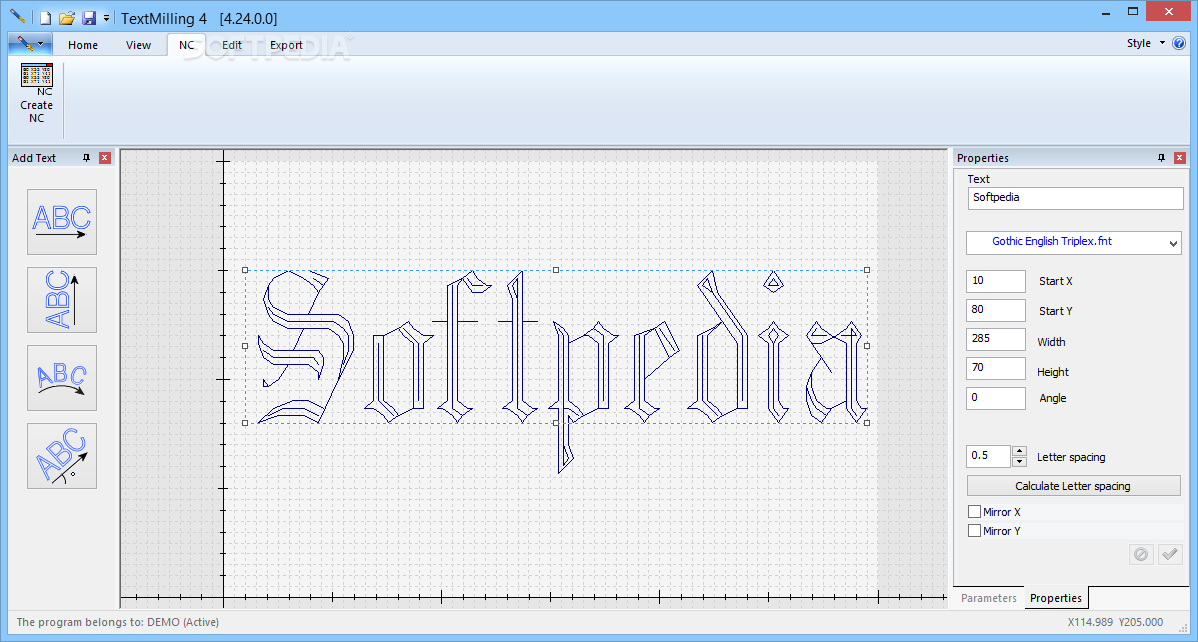The image size is (1198, 642).
Task: Click the top-middle selection handle
Action: coord(556,270)
